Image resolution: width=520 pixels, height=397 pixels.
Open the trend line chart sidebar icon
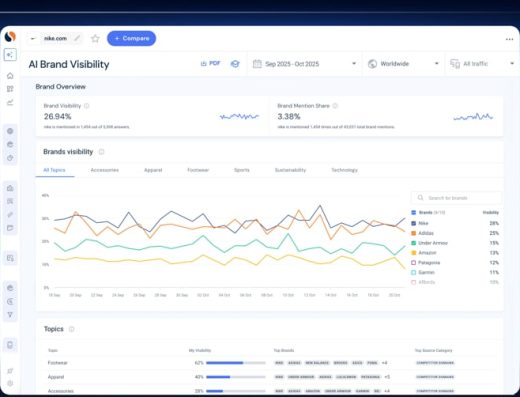(10, 102)
